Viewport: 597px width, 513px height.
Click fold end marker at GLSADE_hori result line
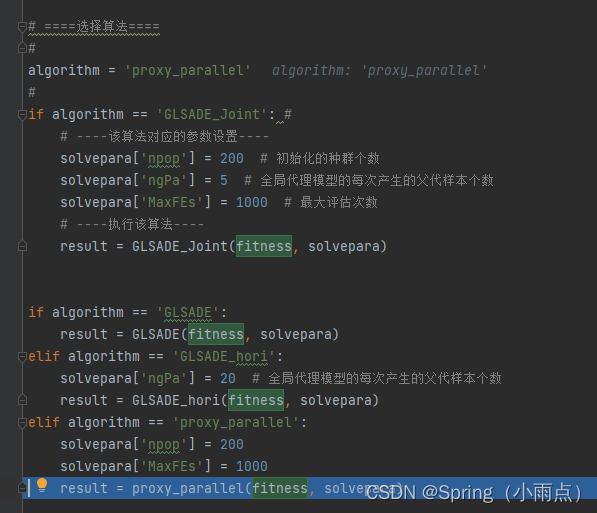(x=22, y=400)
